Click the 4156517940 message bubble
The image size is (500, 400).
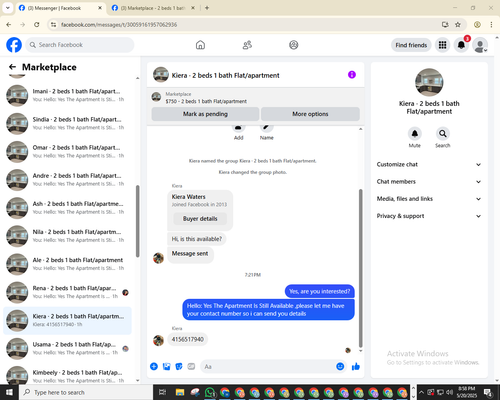pos(188,339)
